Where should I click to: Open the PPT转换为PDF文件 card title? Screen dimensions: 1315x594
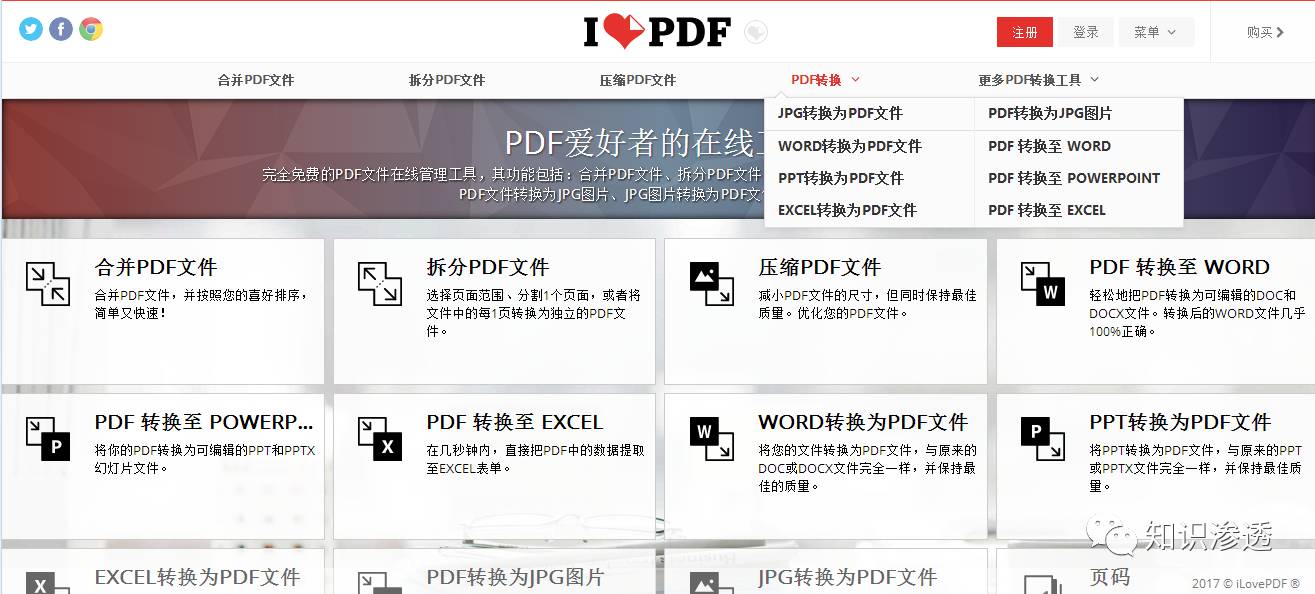click(x=1181, y=423)
